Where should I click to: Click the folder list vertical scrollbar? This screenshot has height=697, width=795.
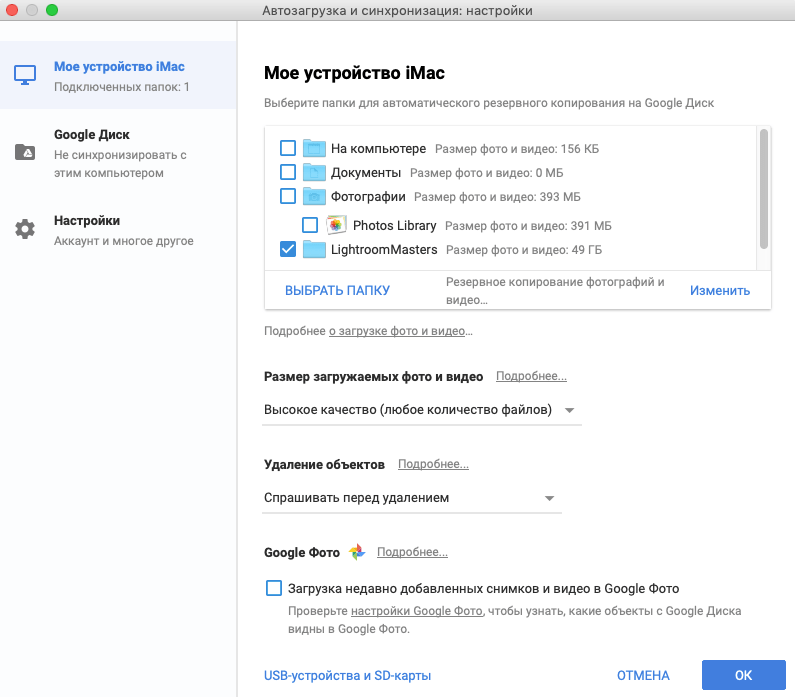coord(764,189)
